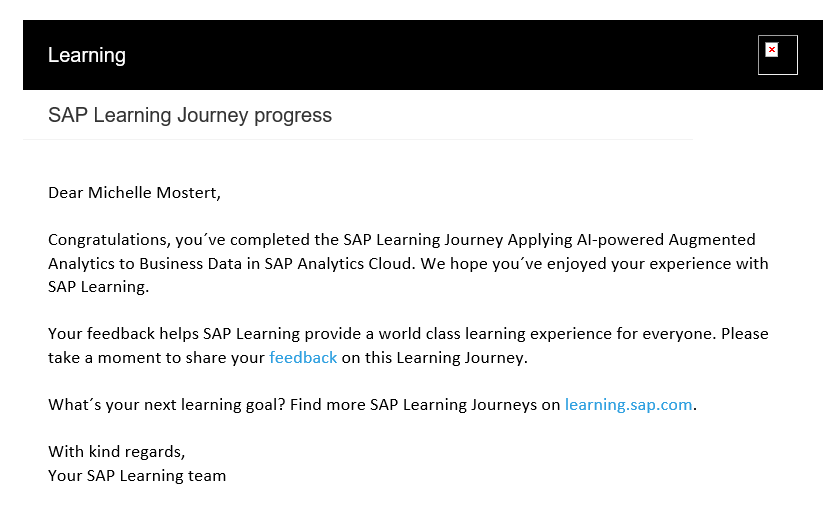
Task: Click the We hope you've enjoyed sentence
Action: 594,264
